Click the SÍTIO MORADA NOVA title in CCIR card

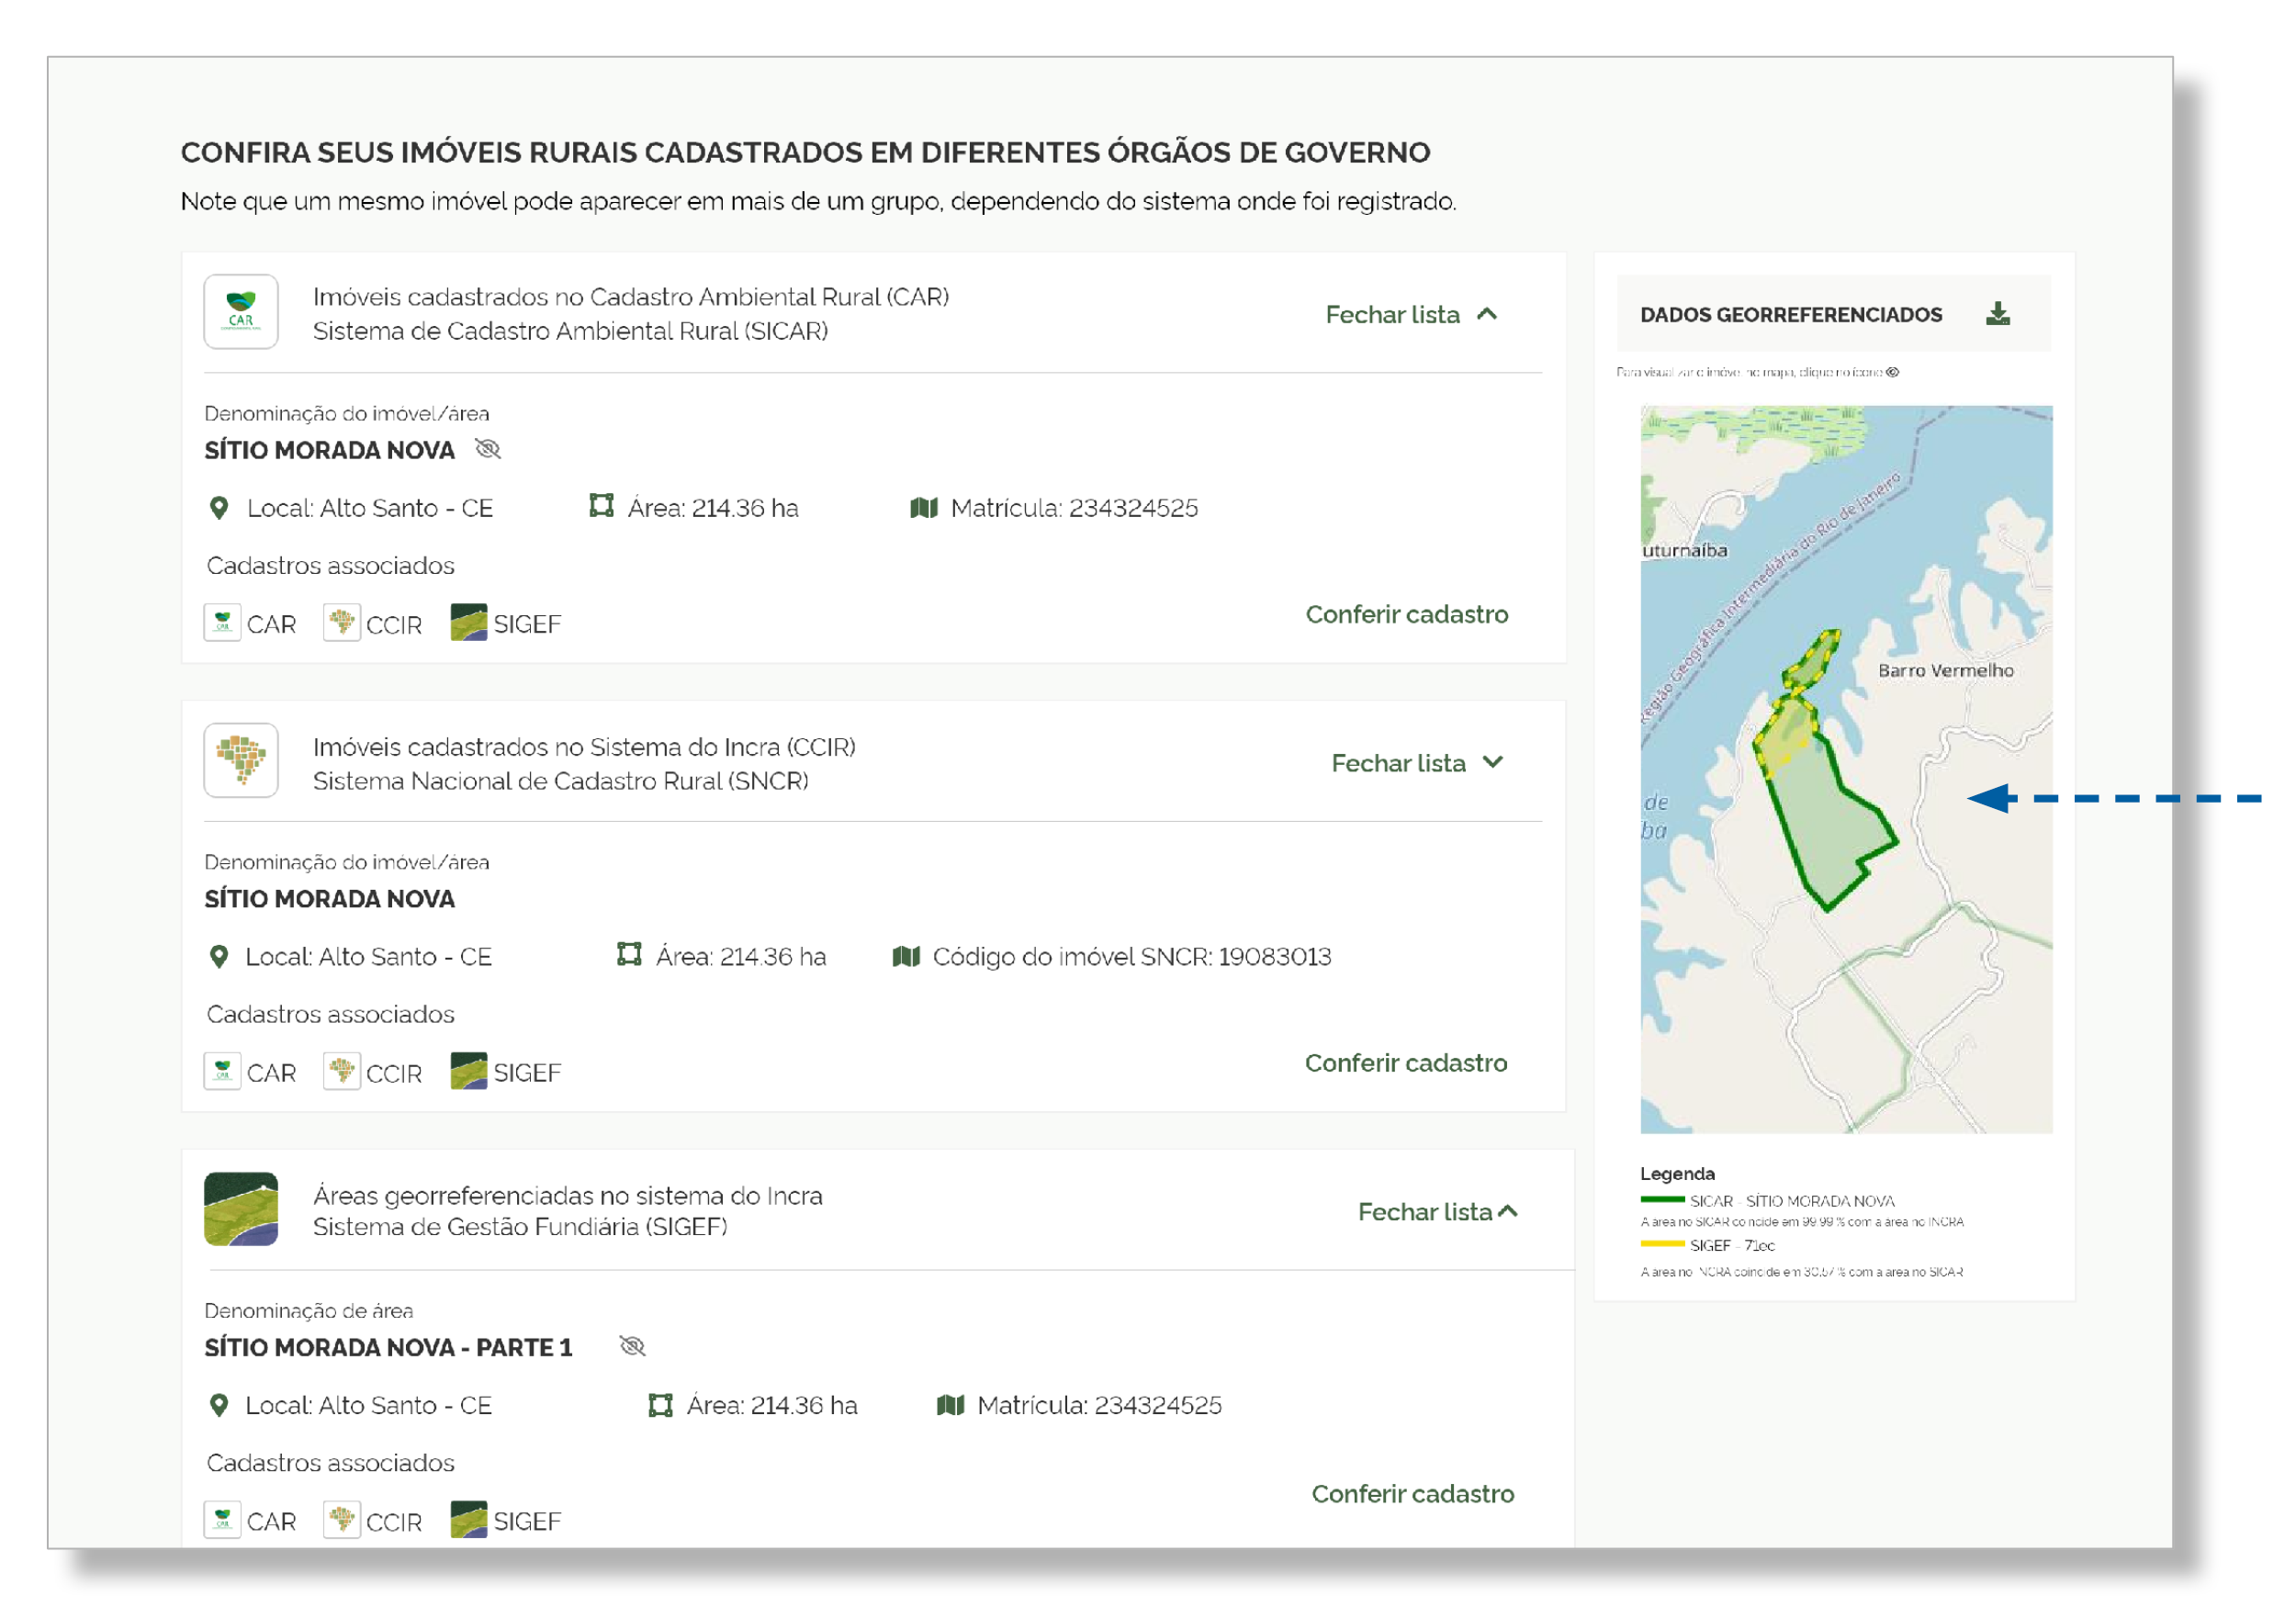click(x=330, y=899)
